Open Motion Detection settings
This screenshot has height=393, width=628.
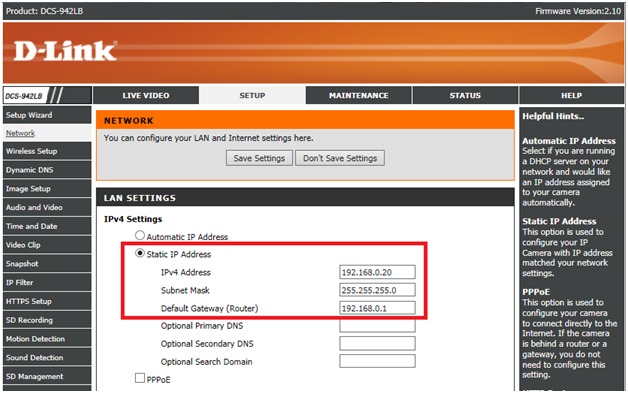tap(47, 339)
